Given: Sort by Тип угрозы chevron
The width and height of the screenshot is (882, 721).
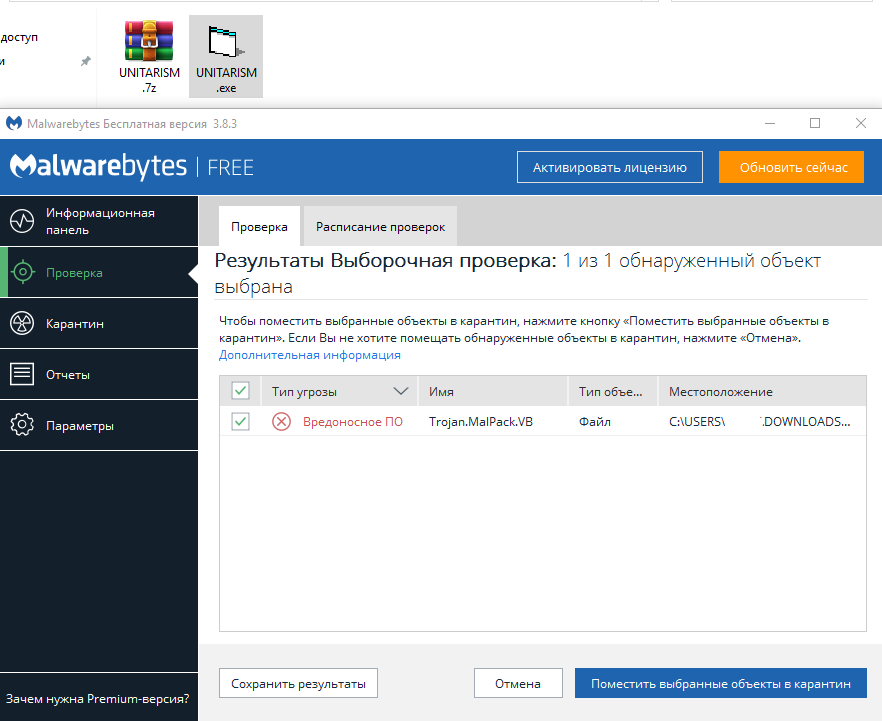Looking at the screenshot, I should (x=400, y=391).
